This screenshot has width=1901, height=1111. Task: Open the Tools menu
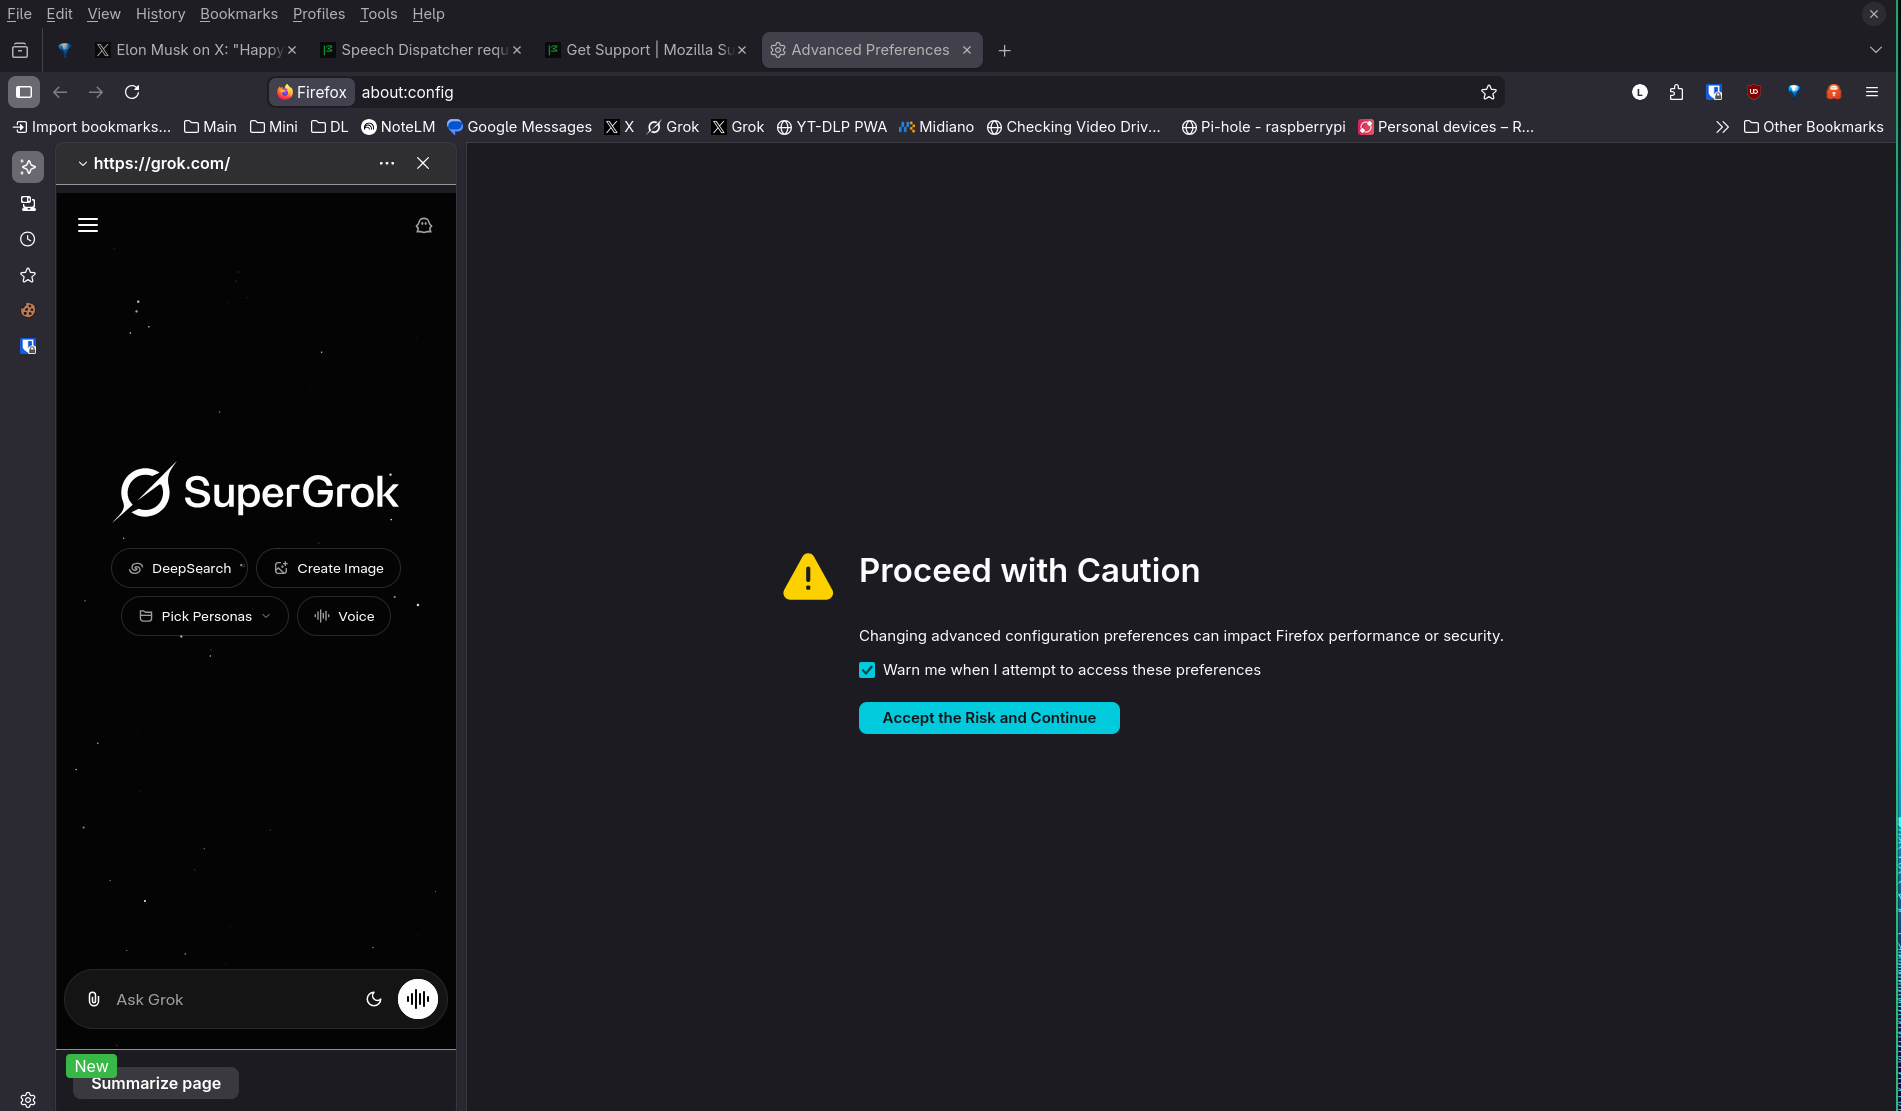click(x=379, y=14)
